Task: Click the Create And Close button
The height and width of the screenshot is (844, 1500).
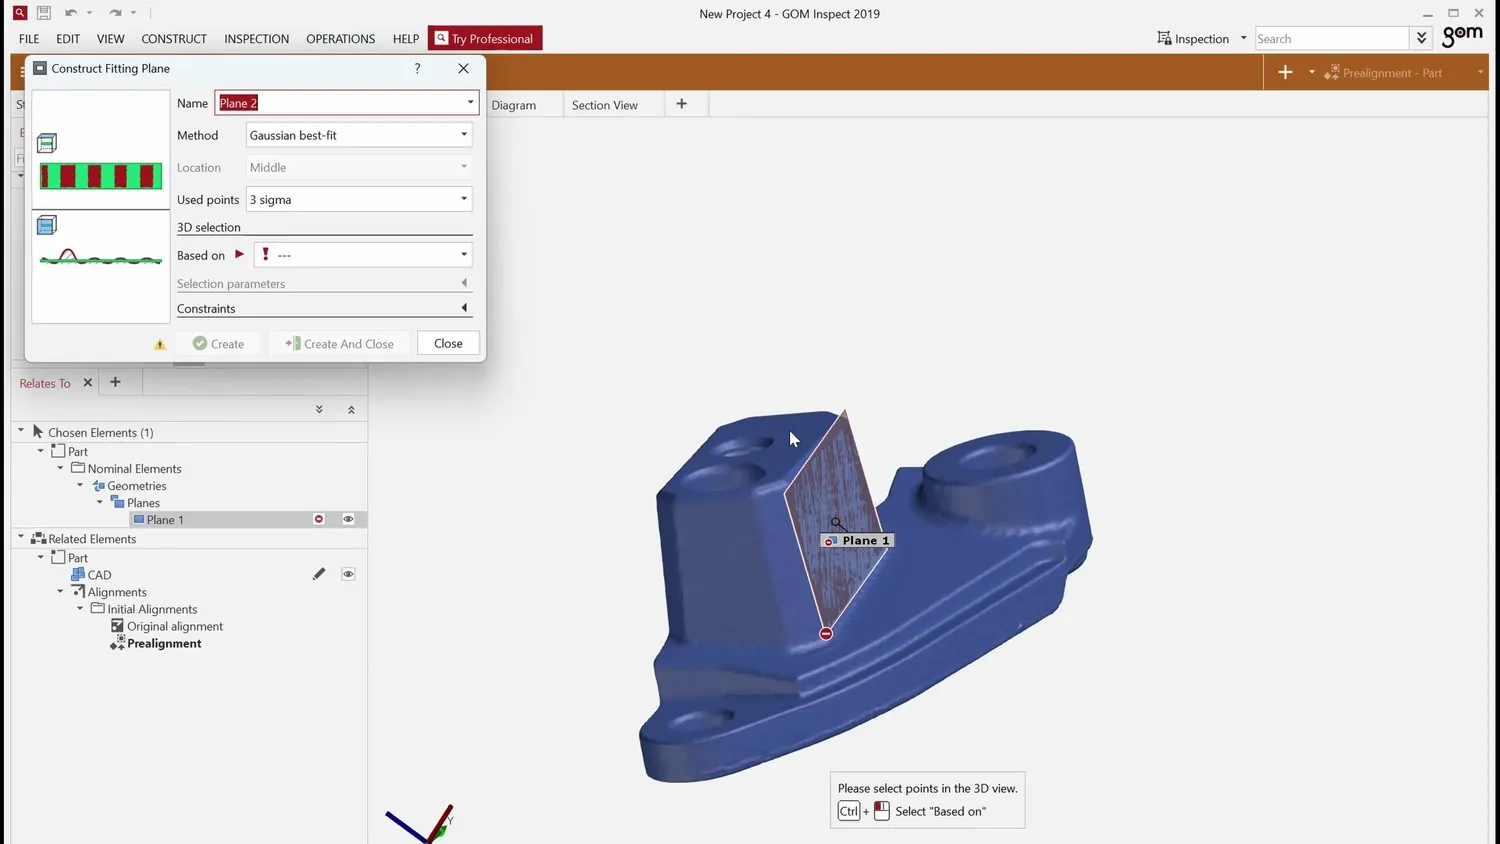Action: coord(339,343)
